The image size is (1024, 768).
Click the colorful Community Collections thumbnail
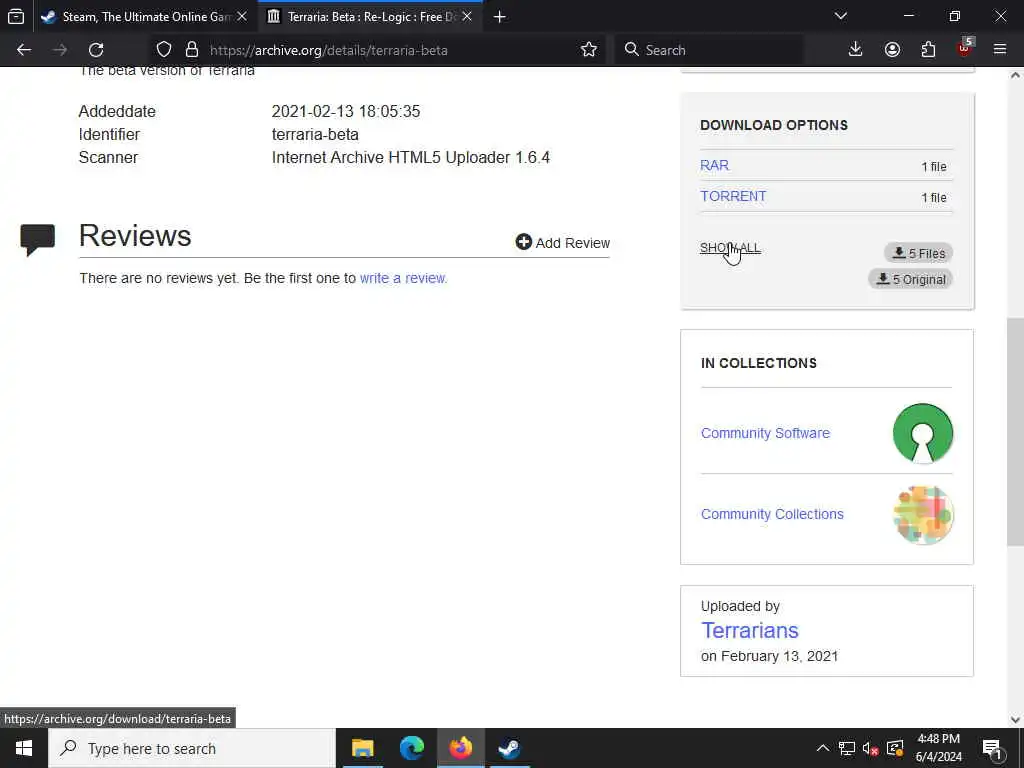point(923,515)
